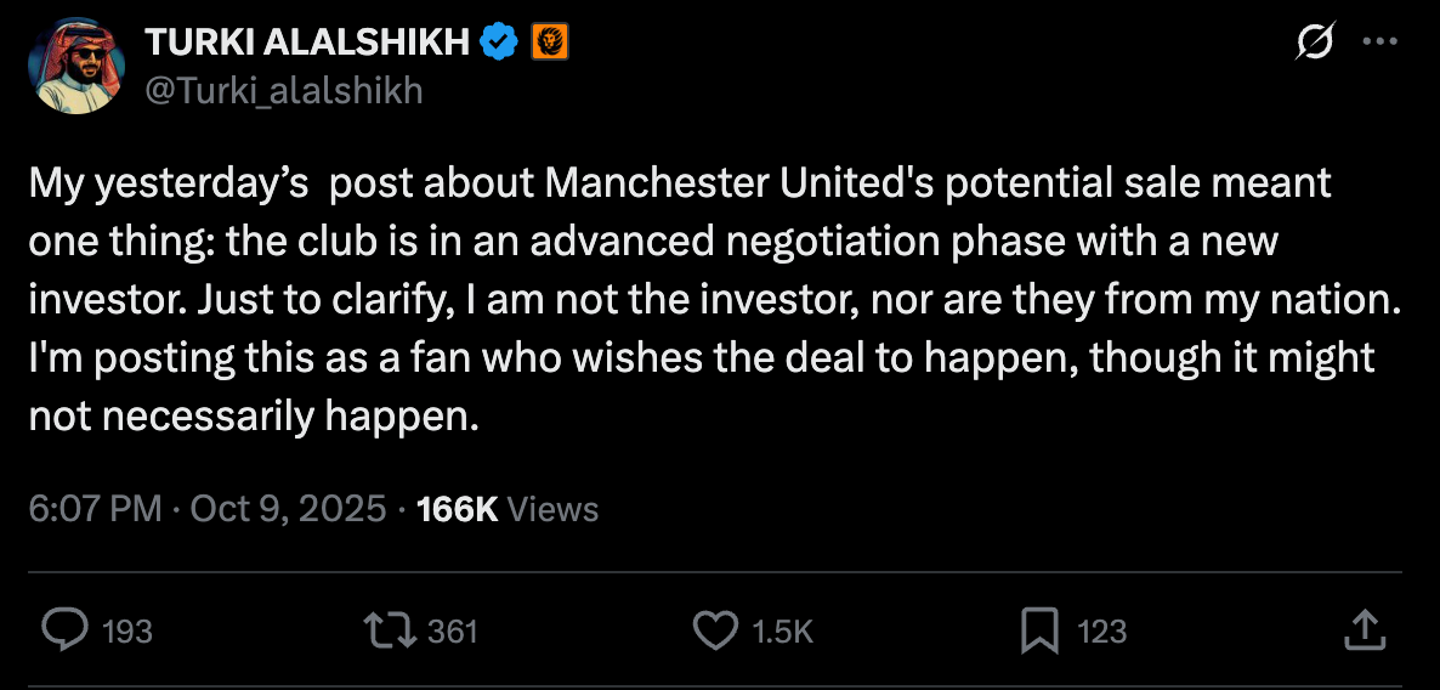The image size is (1440, 690).
Task: Open the Grok explain-post icon
Action: point(1314,42)
